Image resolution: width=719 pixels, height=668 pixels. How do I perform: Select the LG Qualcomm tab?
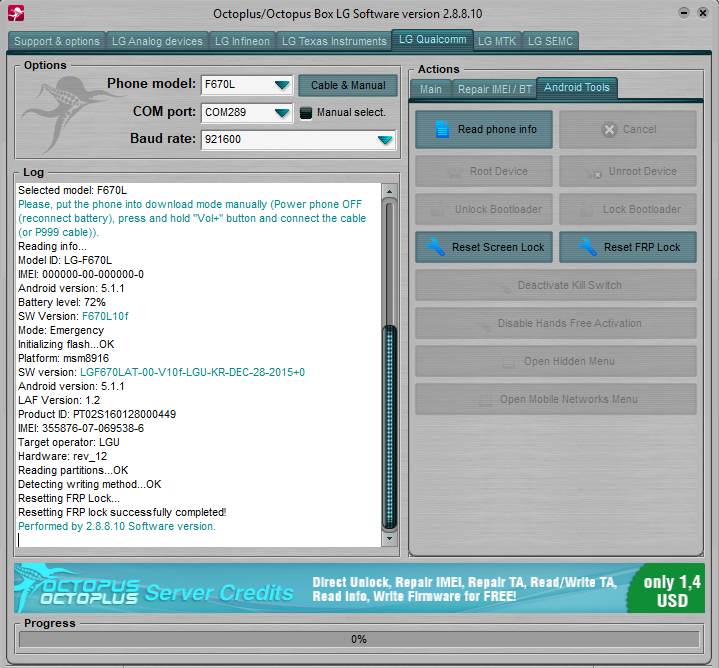tap(432, 40)
